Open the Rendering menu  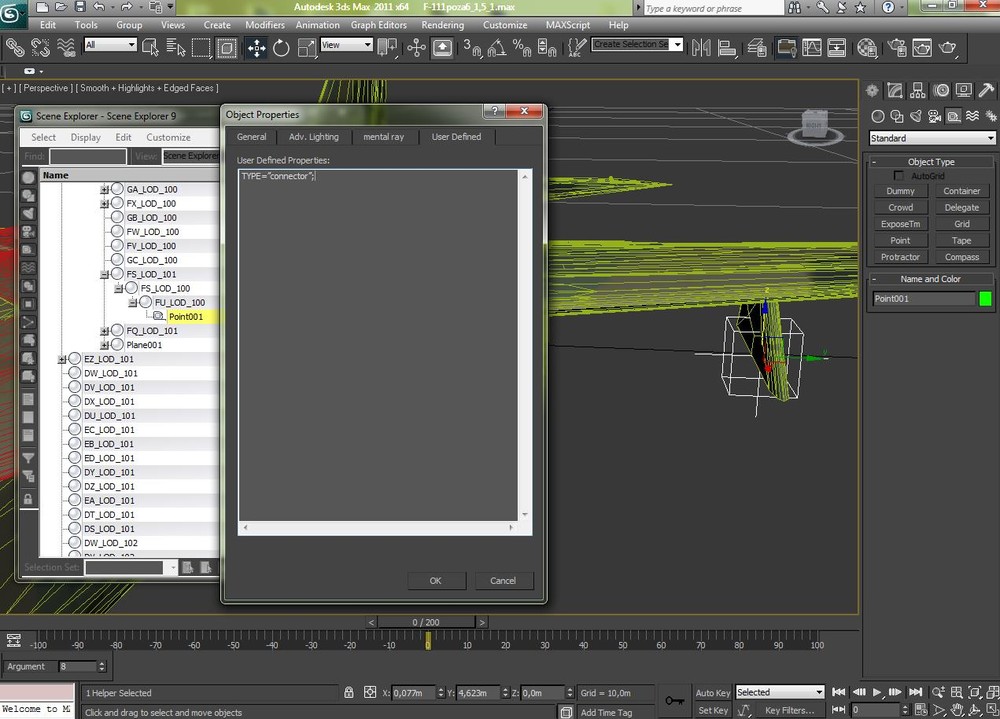click(442, 25)
